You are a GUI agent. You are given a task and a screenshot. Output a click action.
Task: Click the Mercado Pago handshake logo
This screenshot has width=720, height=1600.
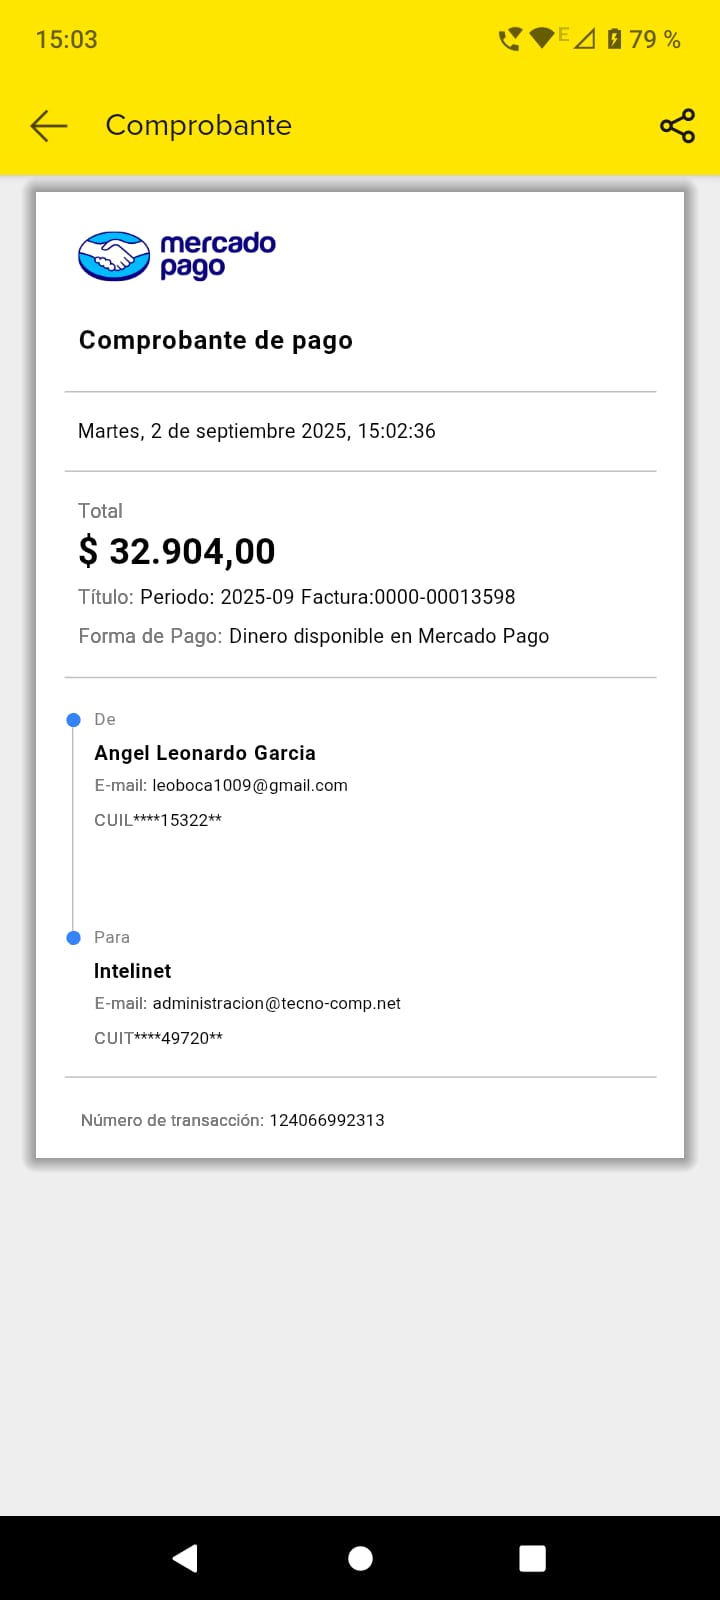(114, 256)
